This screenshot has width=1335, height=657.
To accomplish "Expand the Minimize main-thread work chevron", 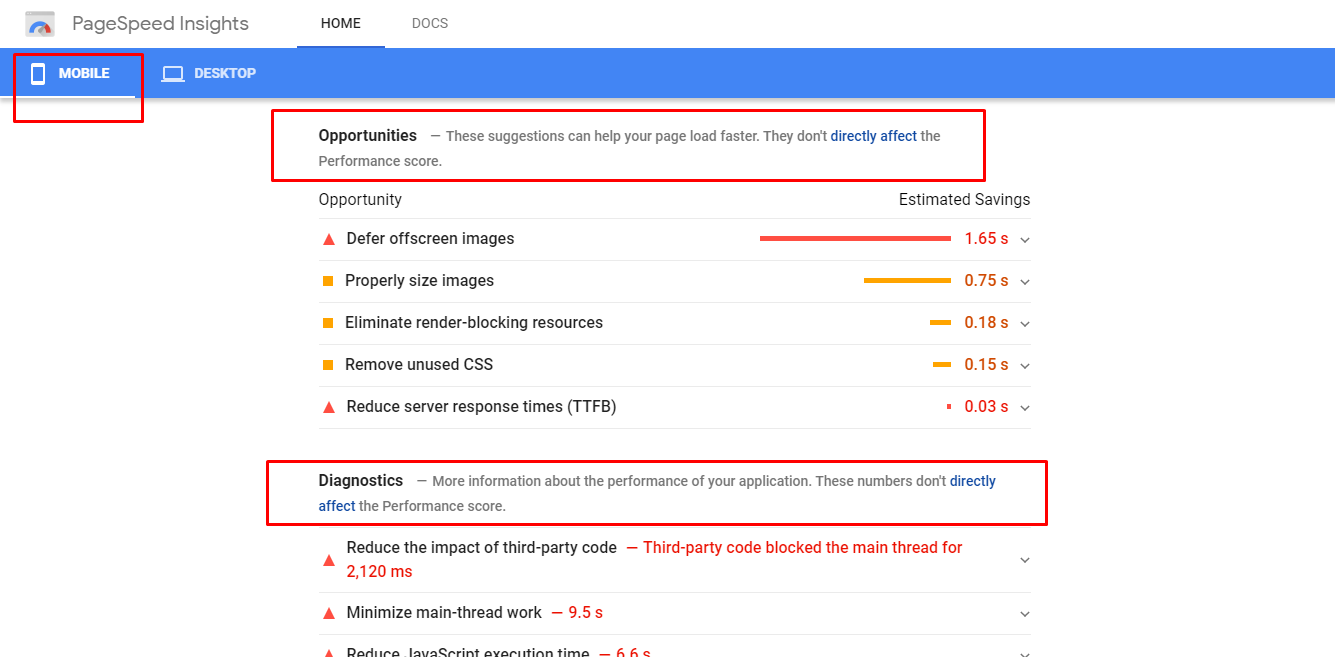I will coord(1025,614).
